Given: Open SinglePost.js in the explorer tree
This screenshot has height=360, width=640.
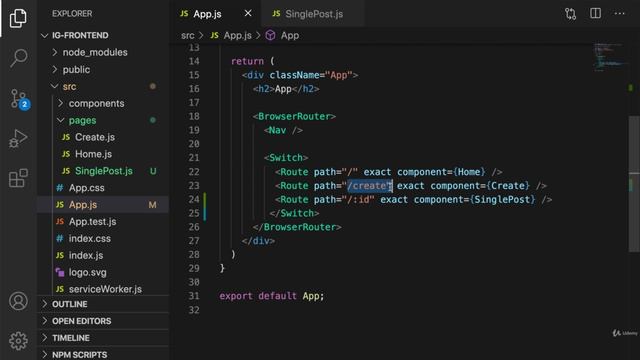Looking at the screenshot, I should pos(104,171).
